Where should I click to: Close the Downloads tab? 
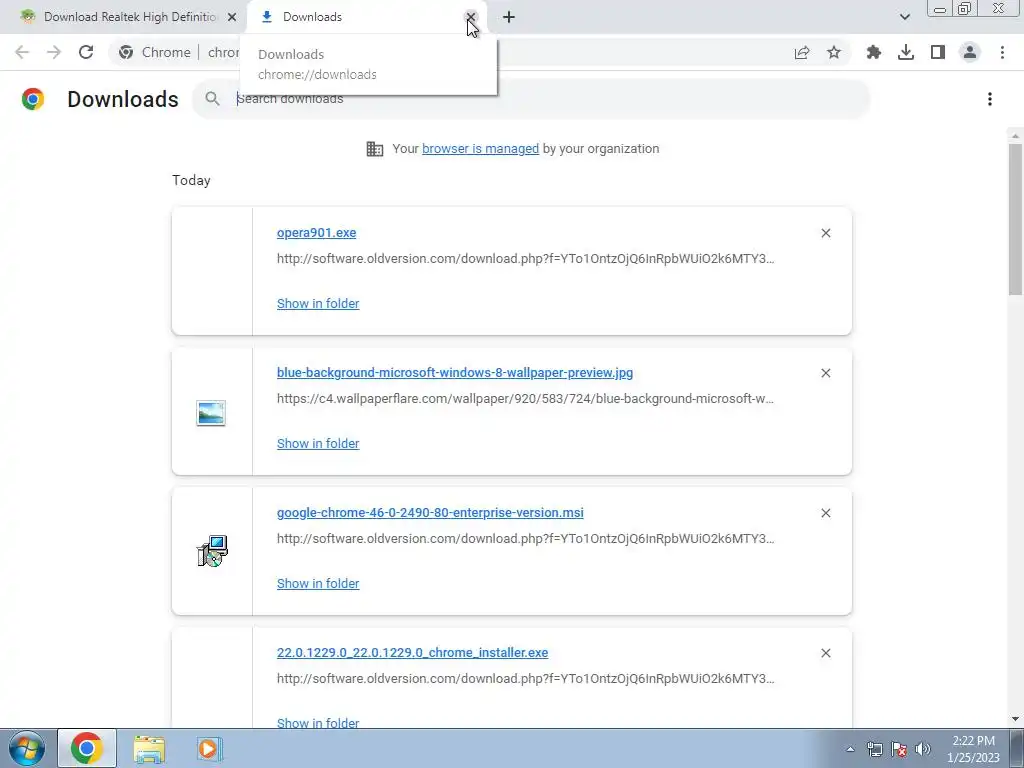[470, 17]
